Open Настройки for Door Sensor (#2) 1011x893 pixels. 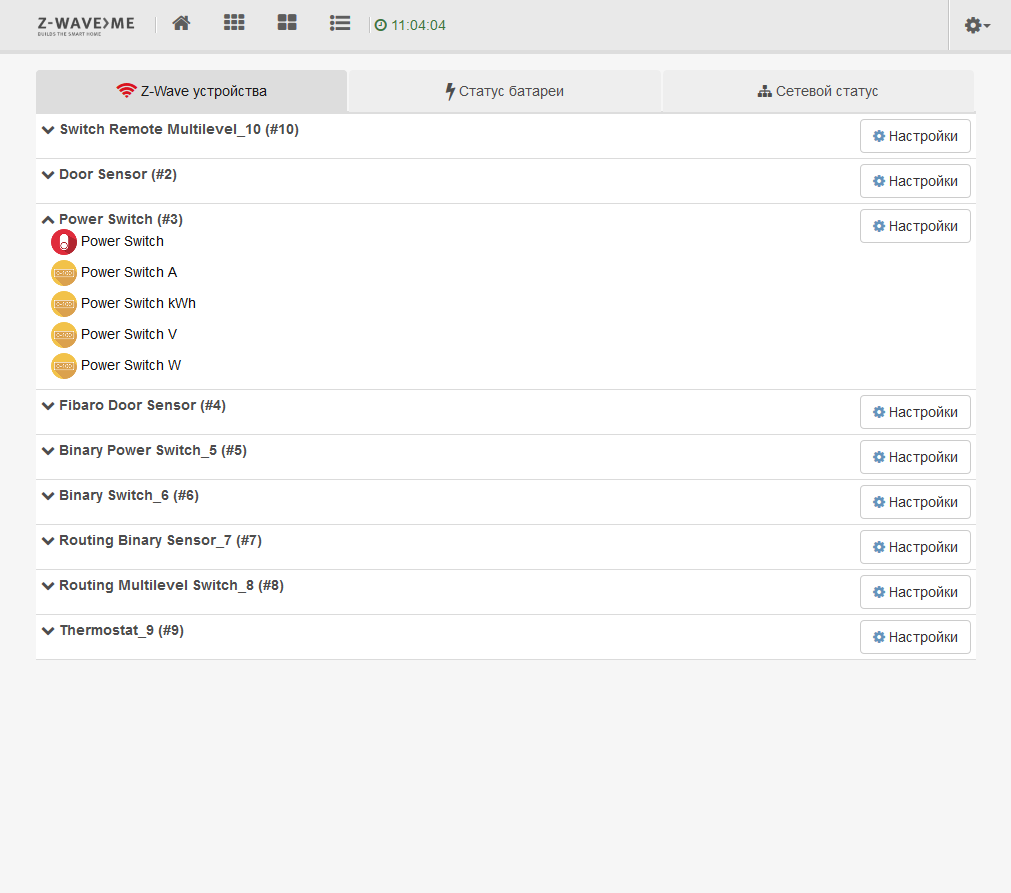pyautogui.click(x=915, y=181)
